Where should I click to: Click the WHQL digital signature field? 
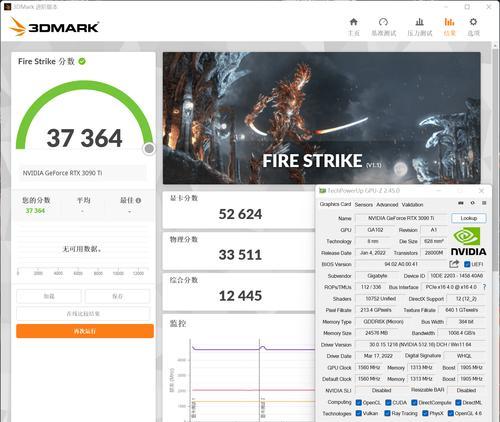[464, 356]
